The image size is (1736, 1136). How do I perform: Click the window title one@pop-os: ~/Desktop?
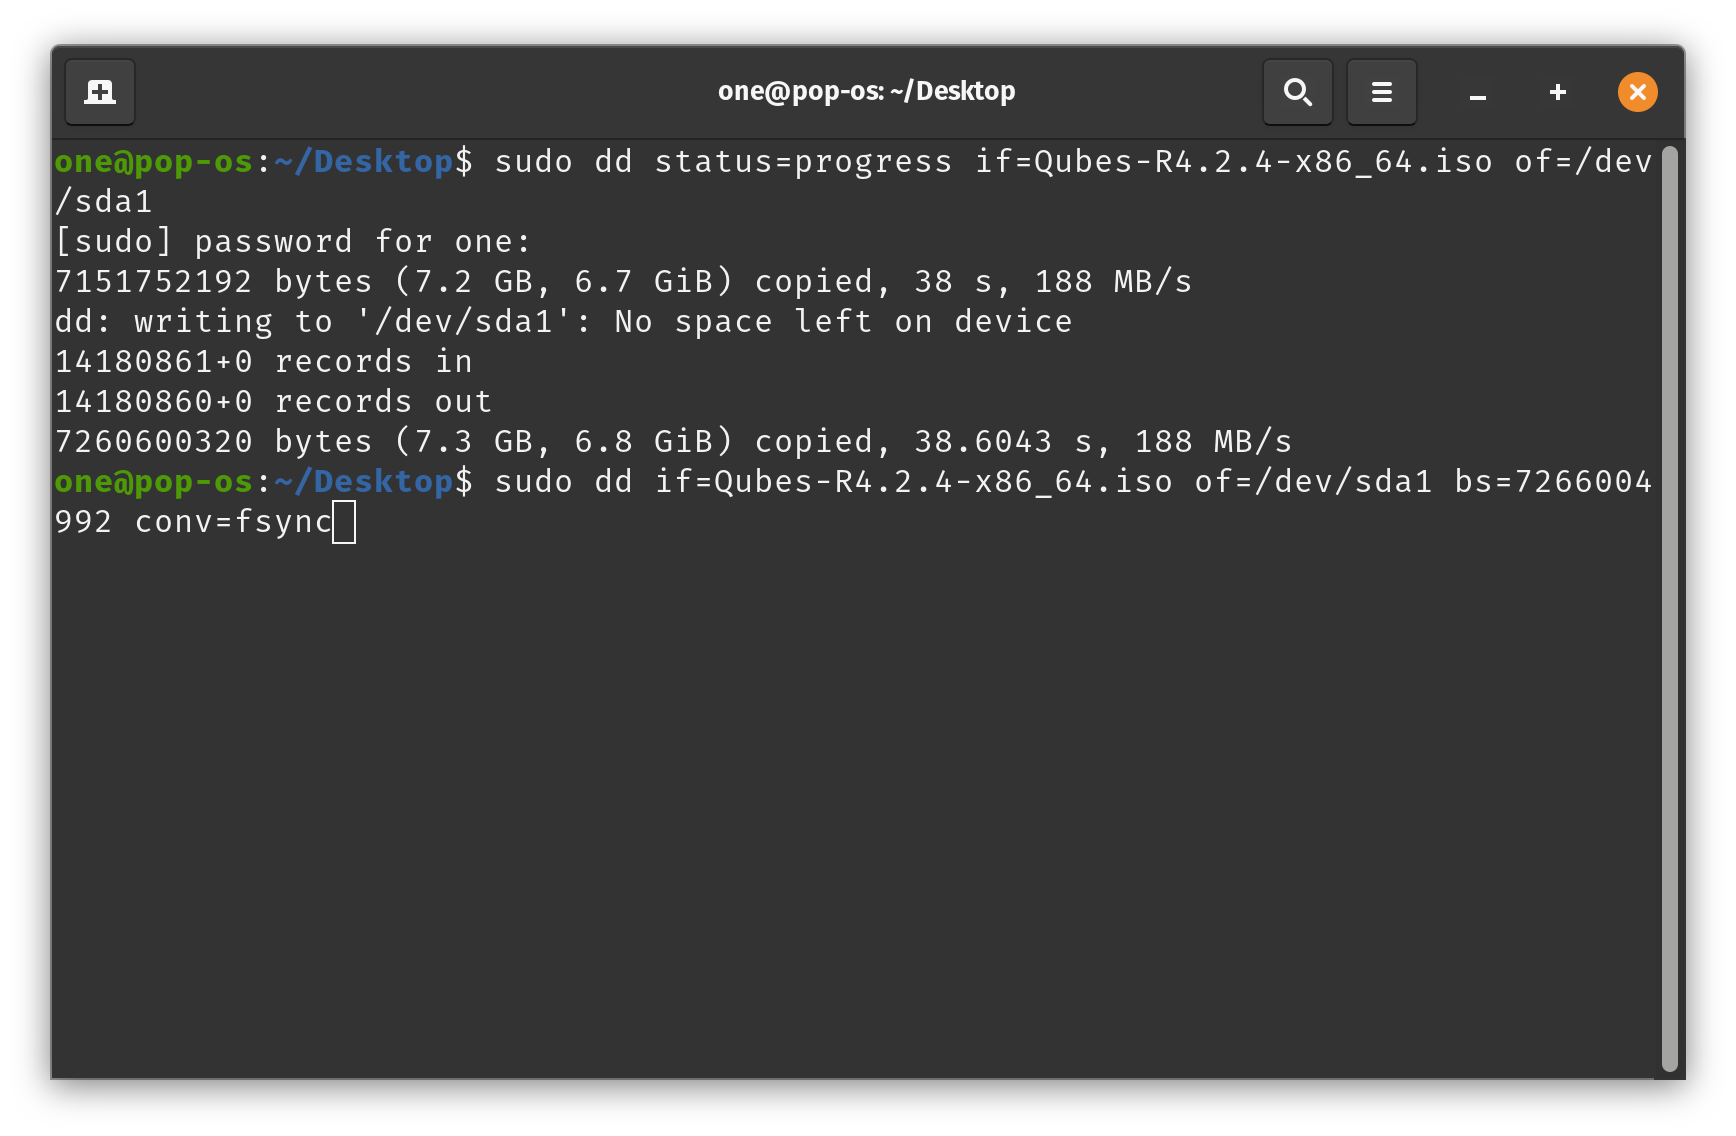(866, 92)
